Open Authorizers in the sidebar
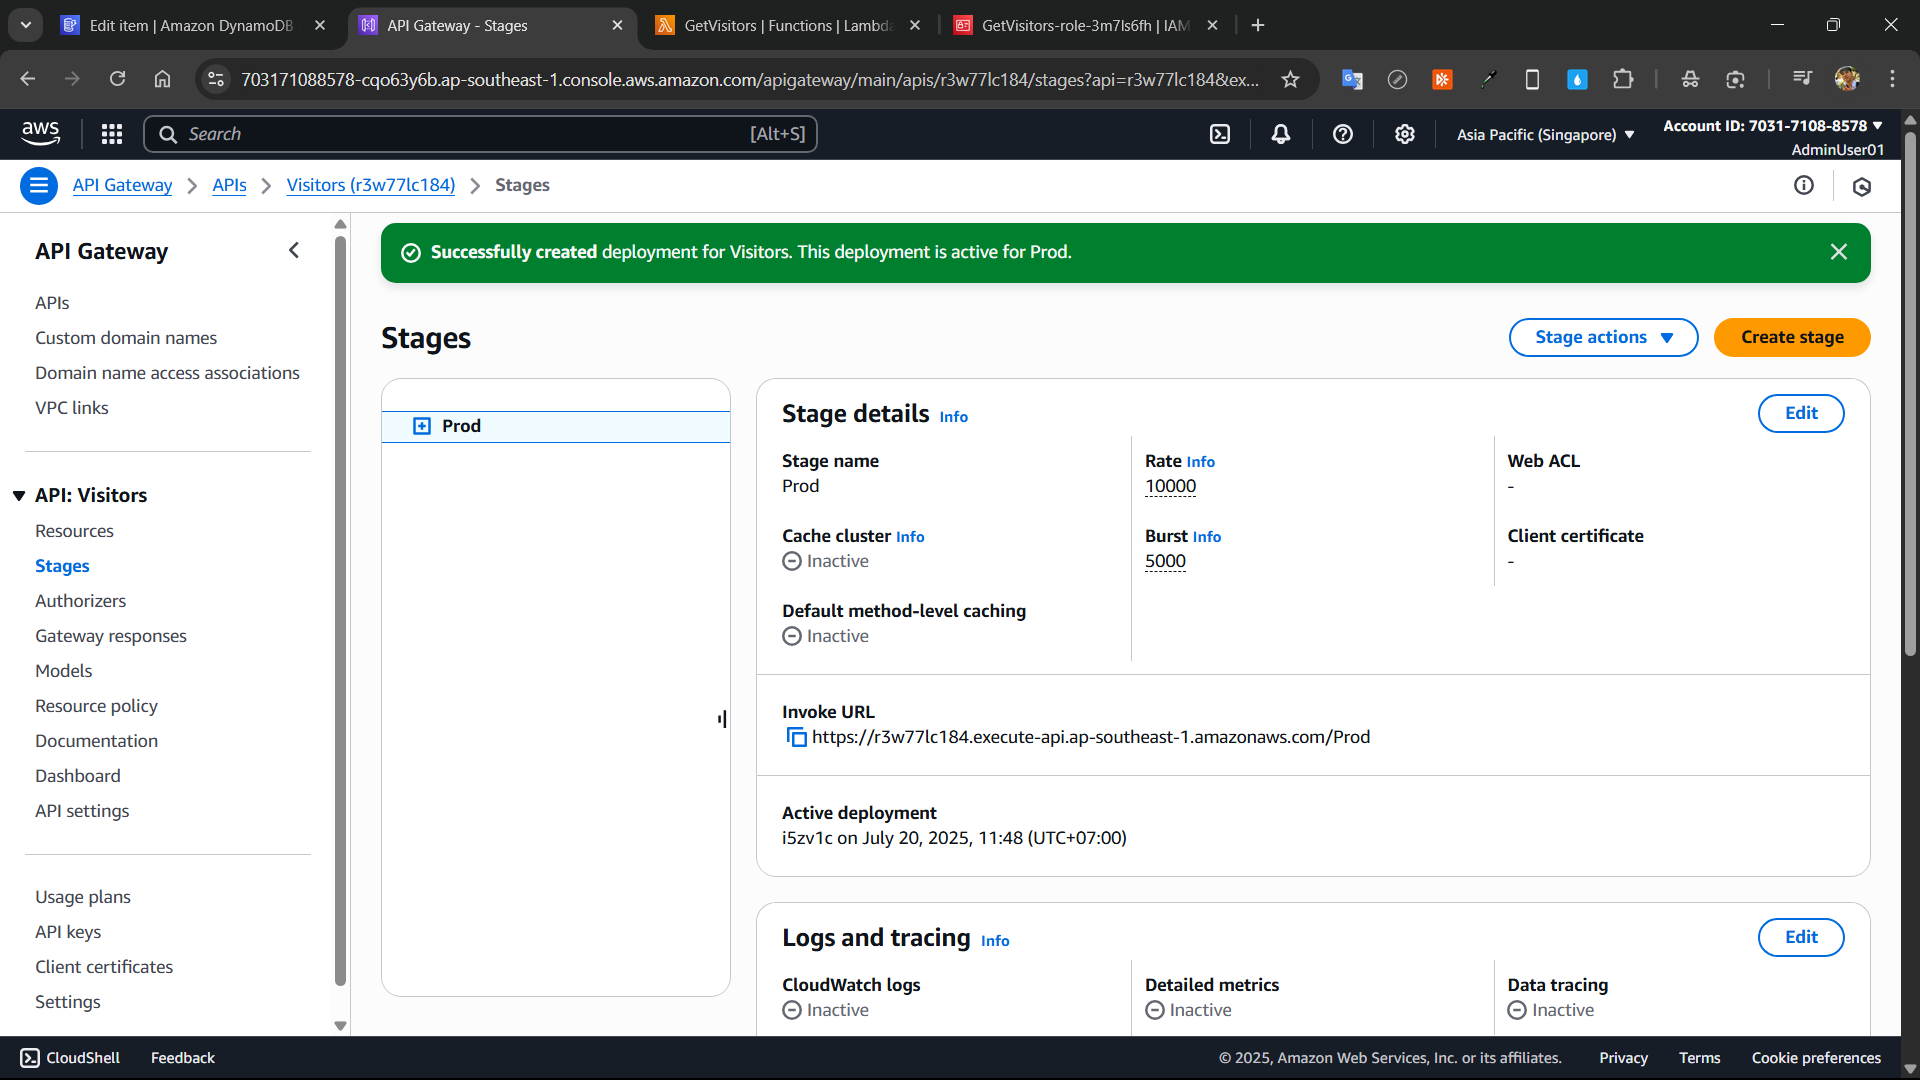This screenshot has height=1080, width=1920. tap(80, 601)
